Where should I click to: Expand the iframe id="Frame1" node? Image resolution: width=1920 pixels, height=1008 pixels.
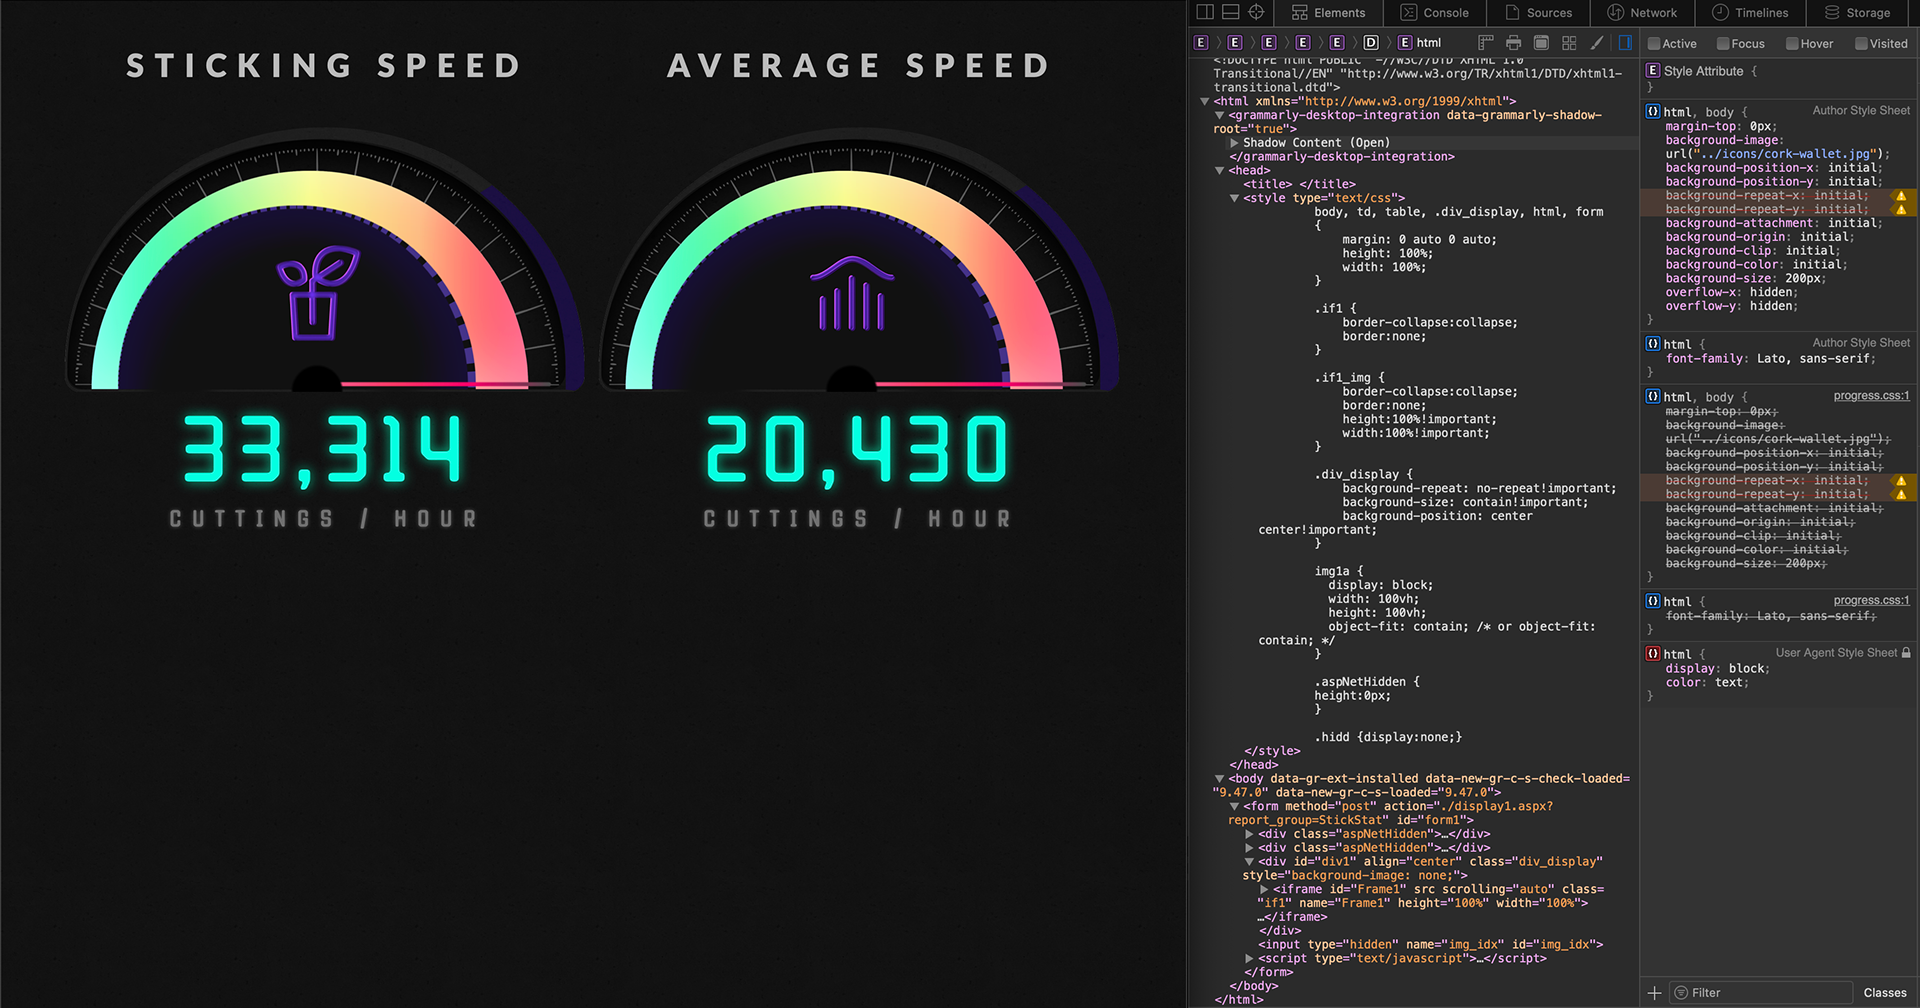(x=1264, y=889)
